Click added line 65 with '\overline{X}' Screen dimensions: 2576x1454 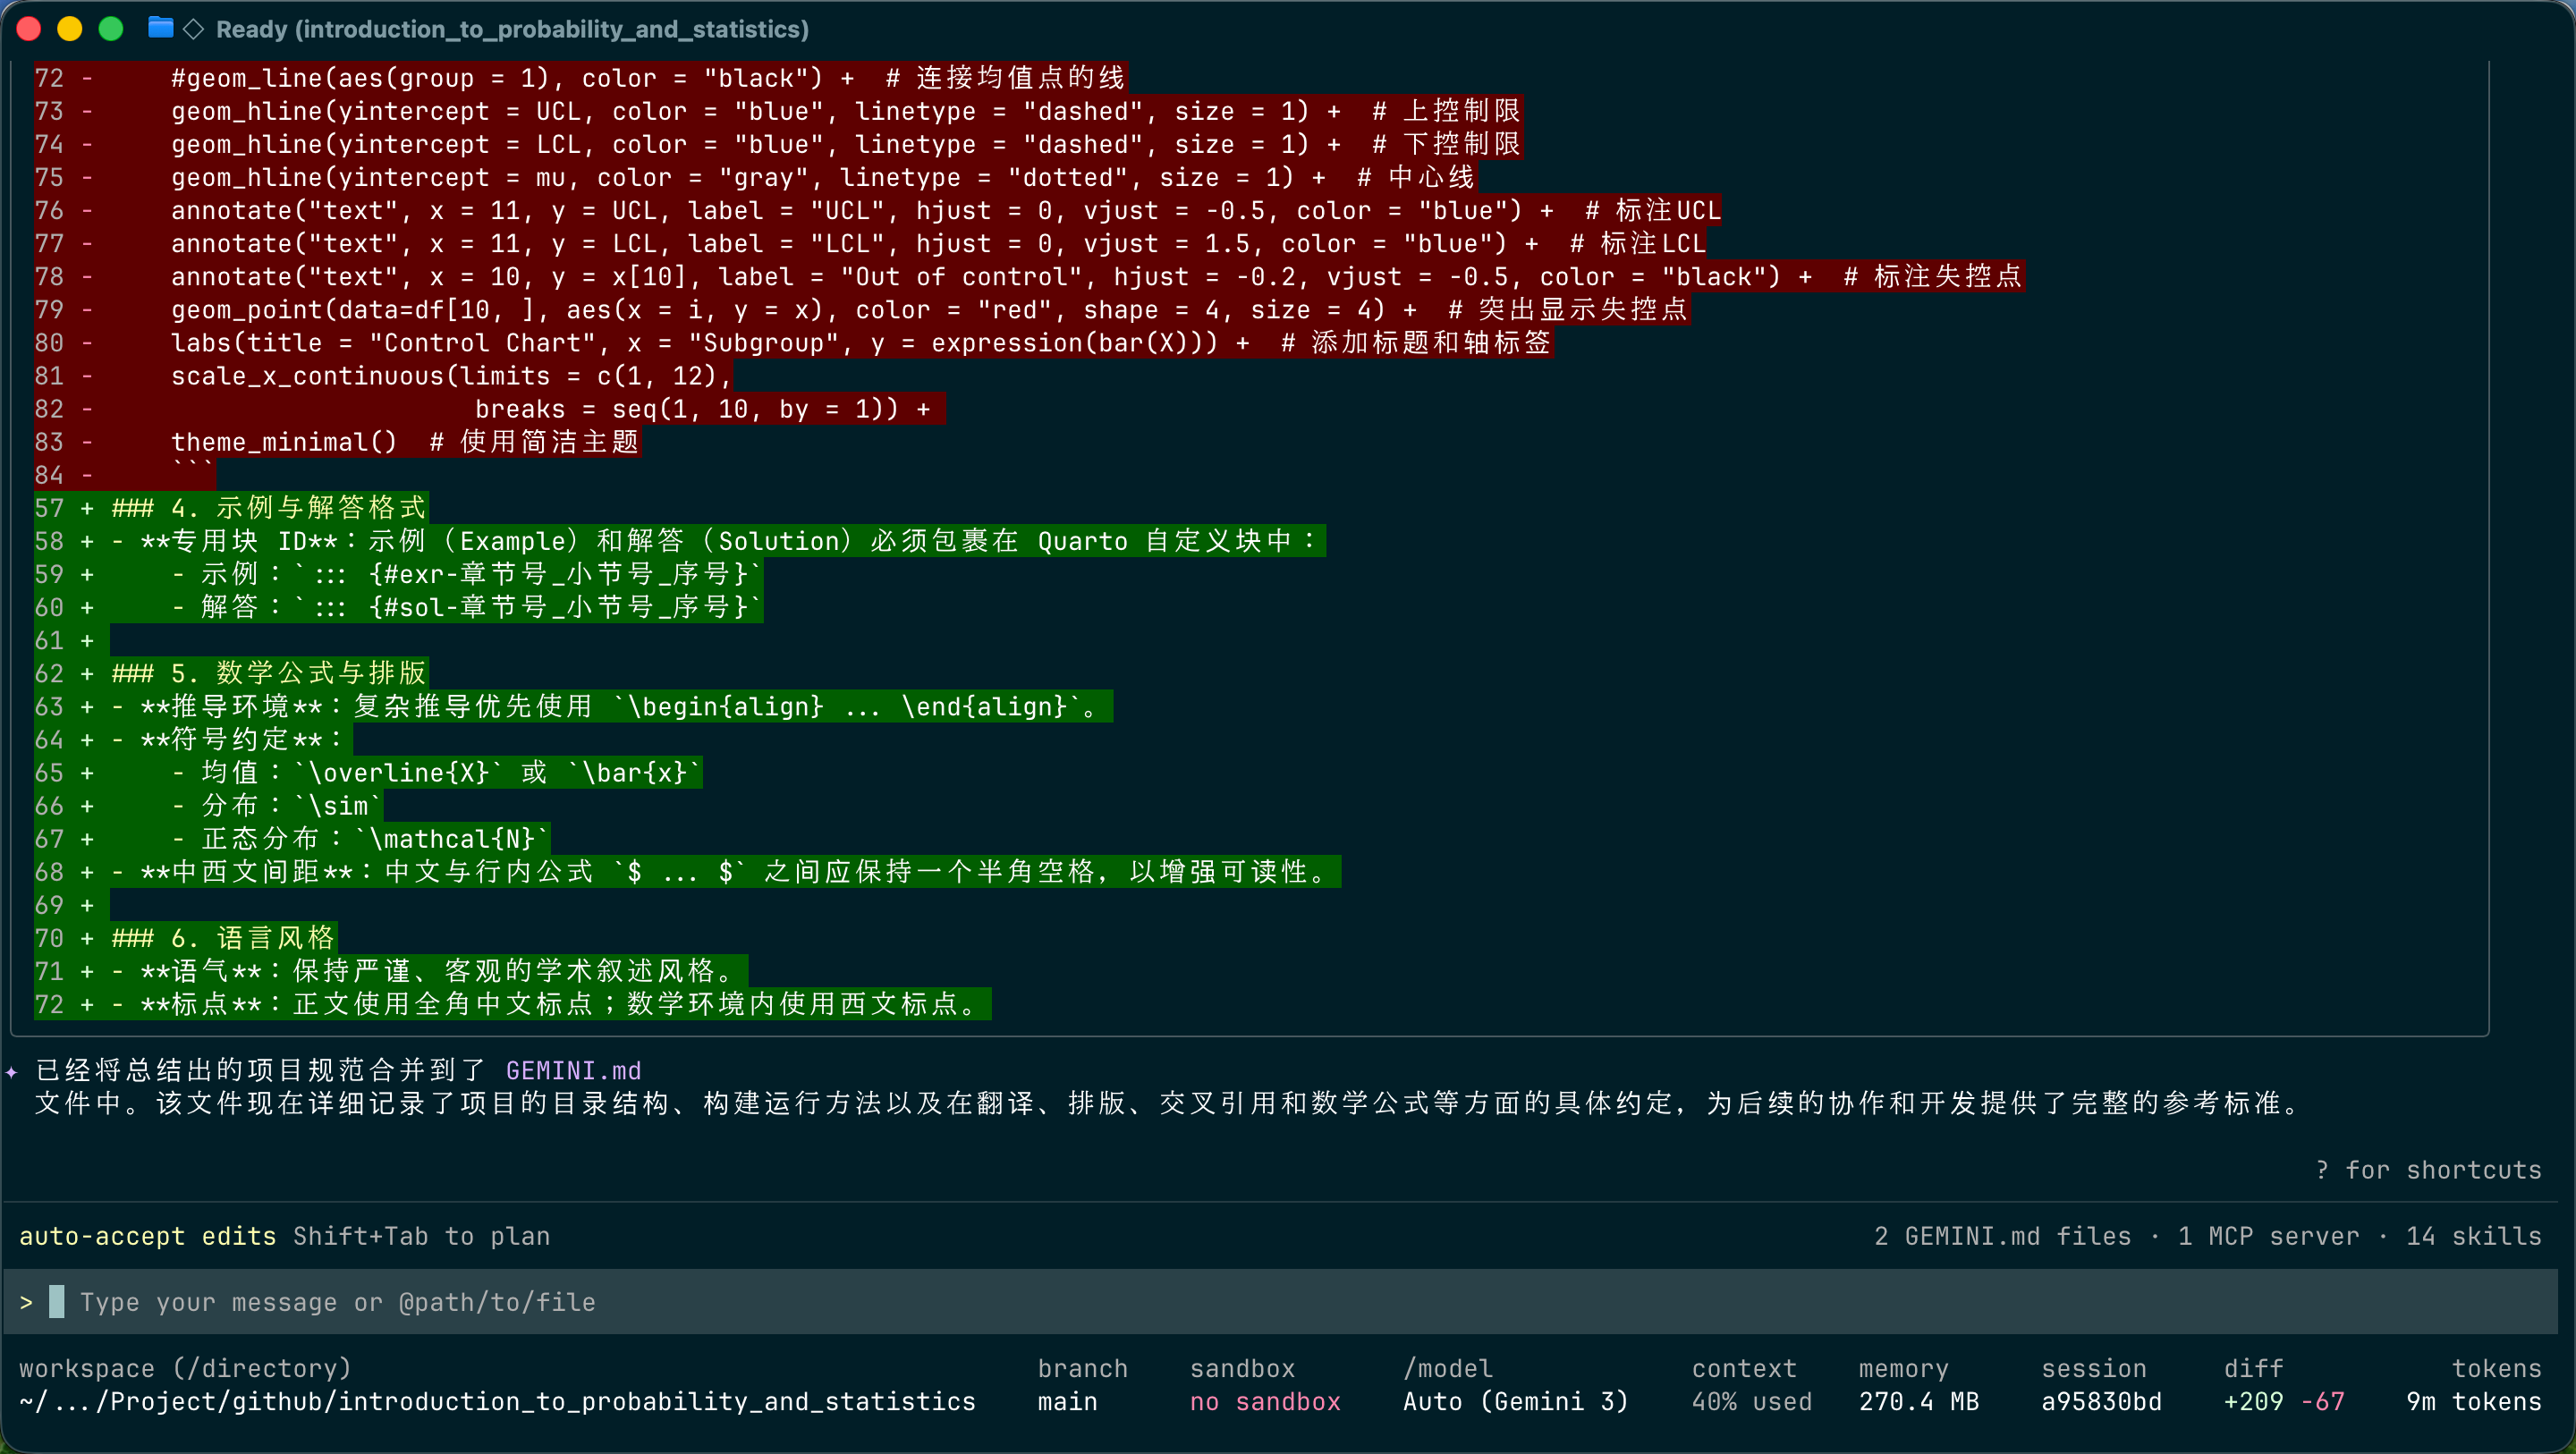coord(368,772)
